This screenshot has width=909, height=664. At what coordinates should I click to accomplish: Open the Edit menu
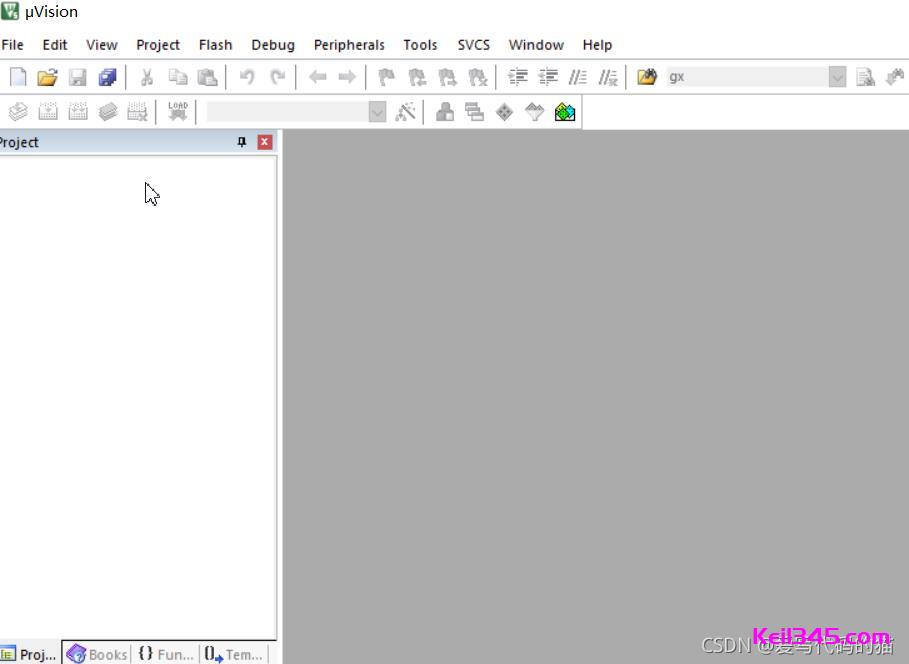pos(55,45)
